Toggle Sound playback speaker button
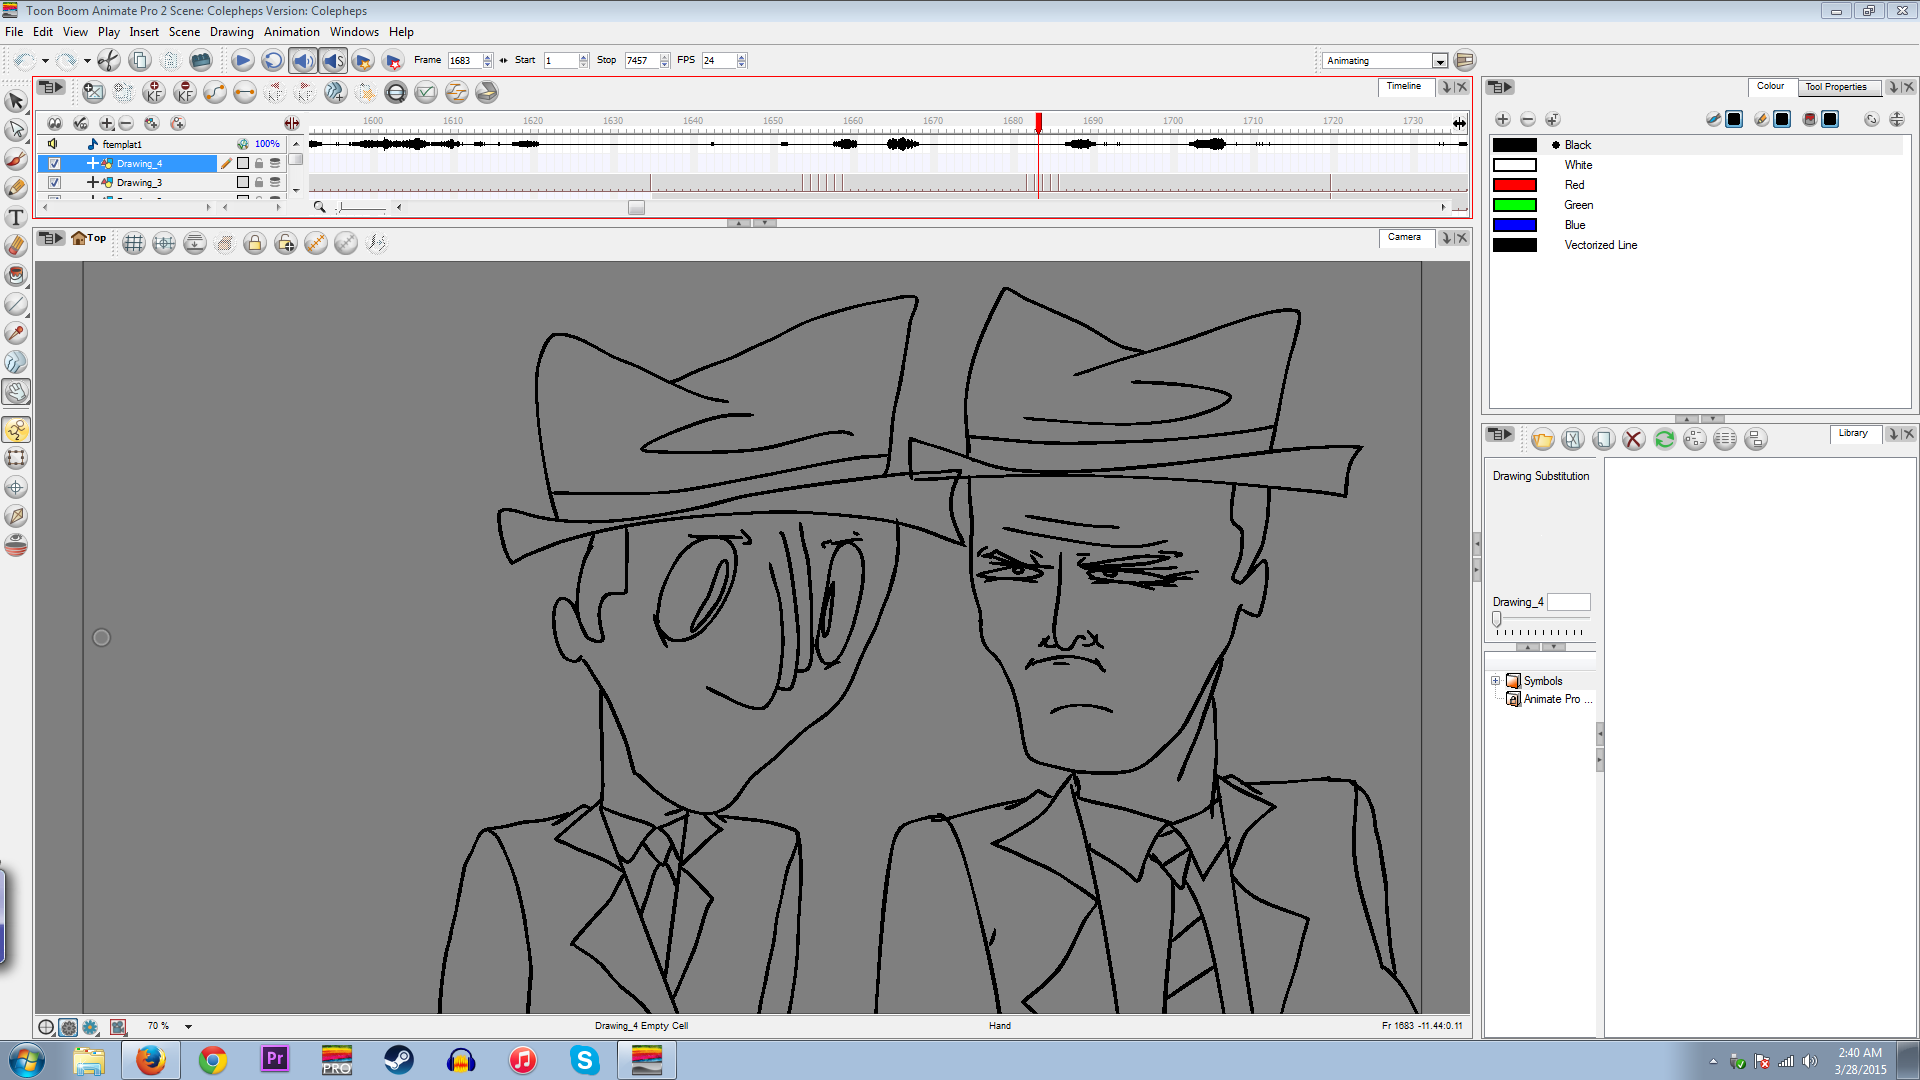 303,60
